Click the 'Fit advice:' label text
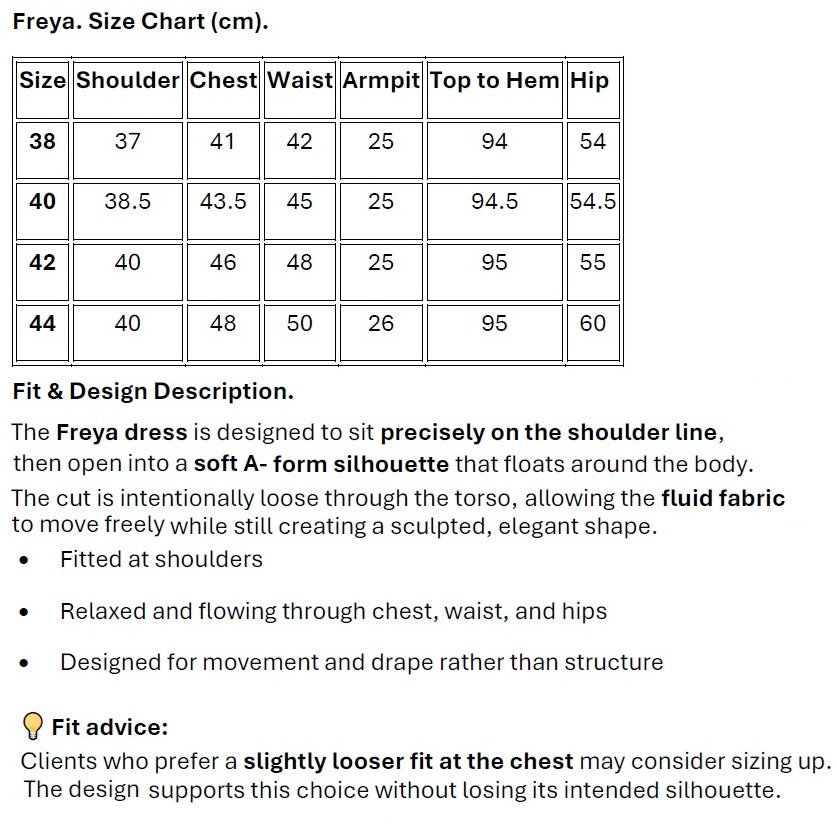 point(110,727)
